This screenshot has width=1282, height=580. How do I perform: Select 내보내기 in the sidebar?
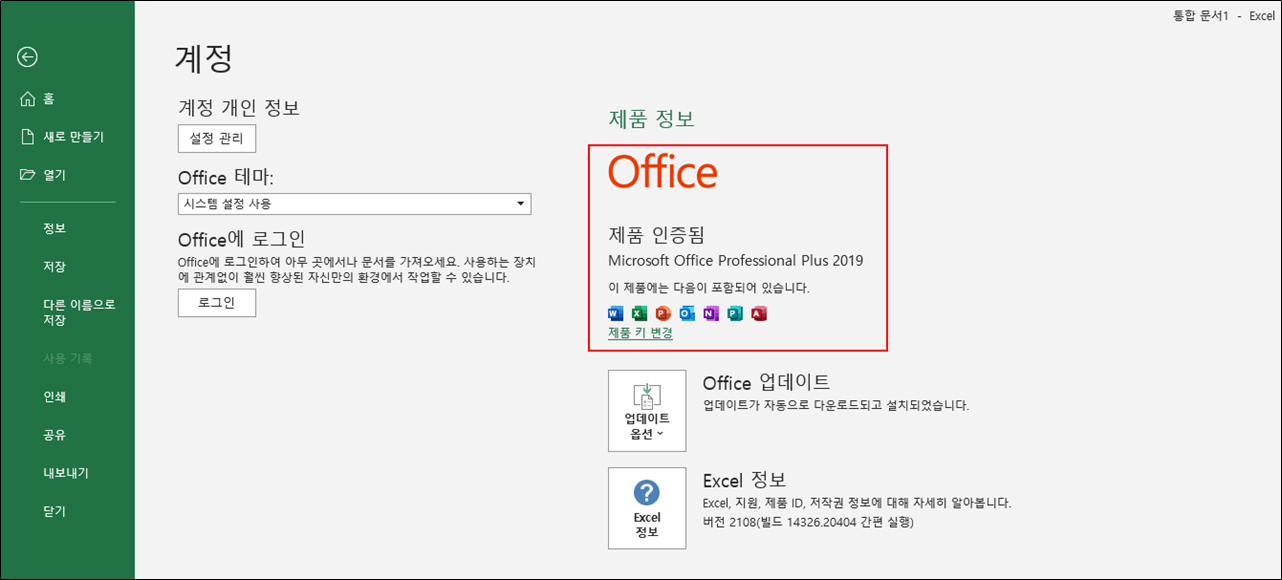(67, 472)
